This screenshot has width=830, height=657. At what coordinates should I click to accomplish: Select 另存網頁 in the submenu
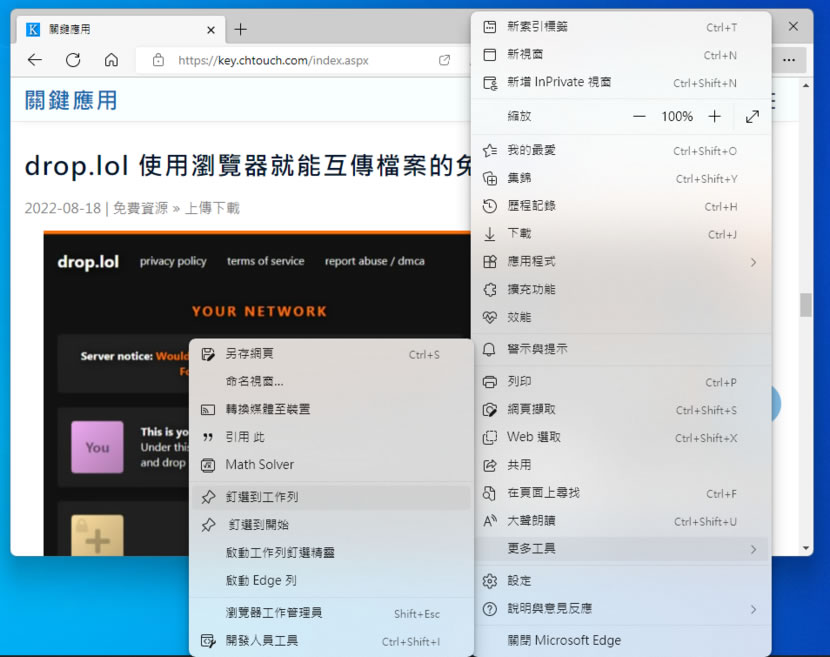[331, 354]
